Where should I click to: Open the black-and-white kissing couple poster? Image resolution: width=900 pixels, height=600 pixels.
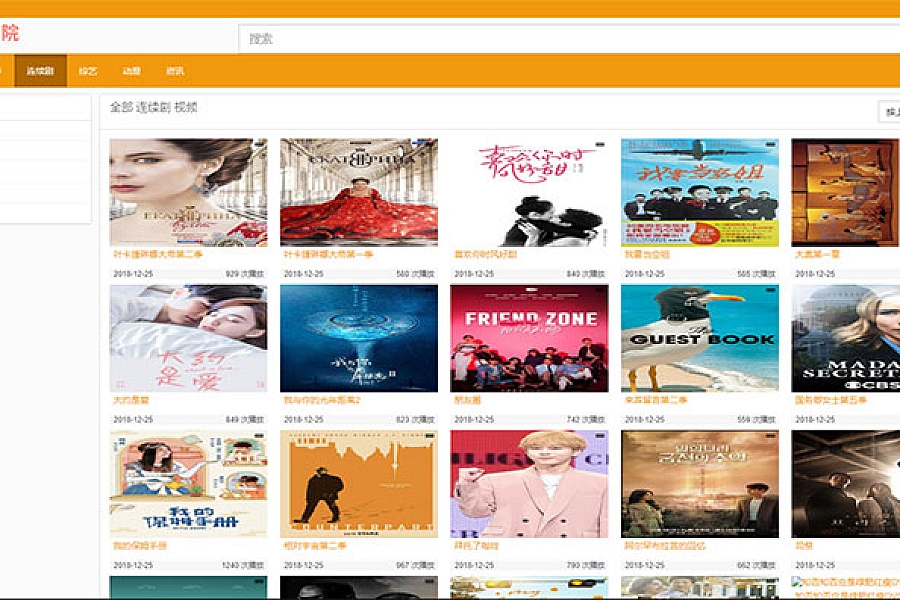click(529, 192)
